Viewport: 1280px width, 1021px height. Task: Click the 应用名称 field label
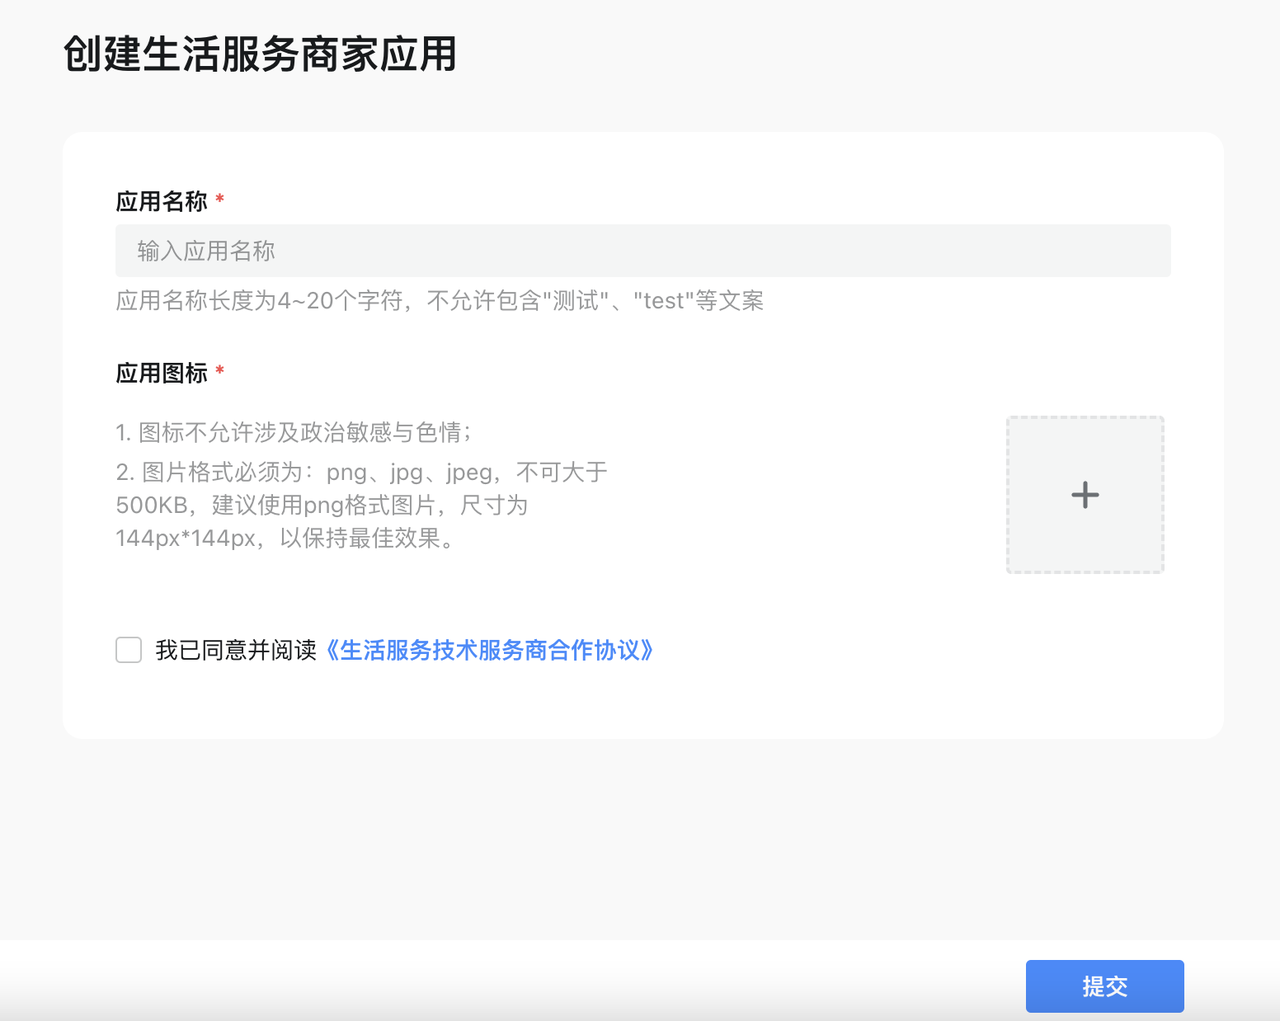click(x=161, y=202)
